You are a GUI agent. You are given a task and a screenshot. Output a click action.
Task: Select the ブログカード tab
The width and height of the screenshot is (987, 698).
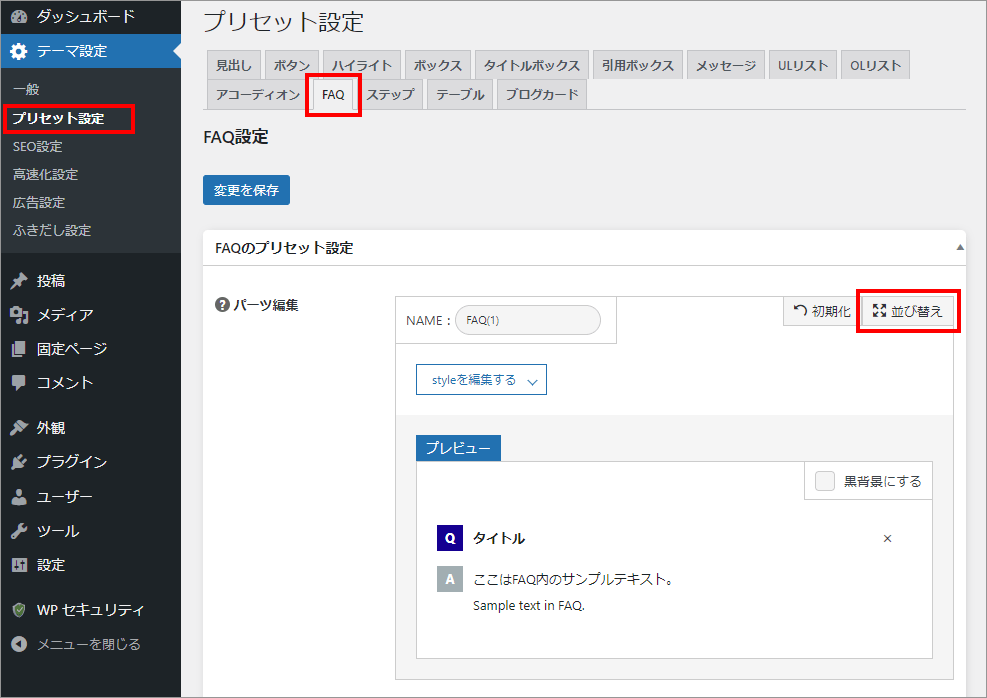541,95
